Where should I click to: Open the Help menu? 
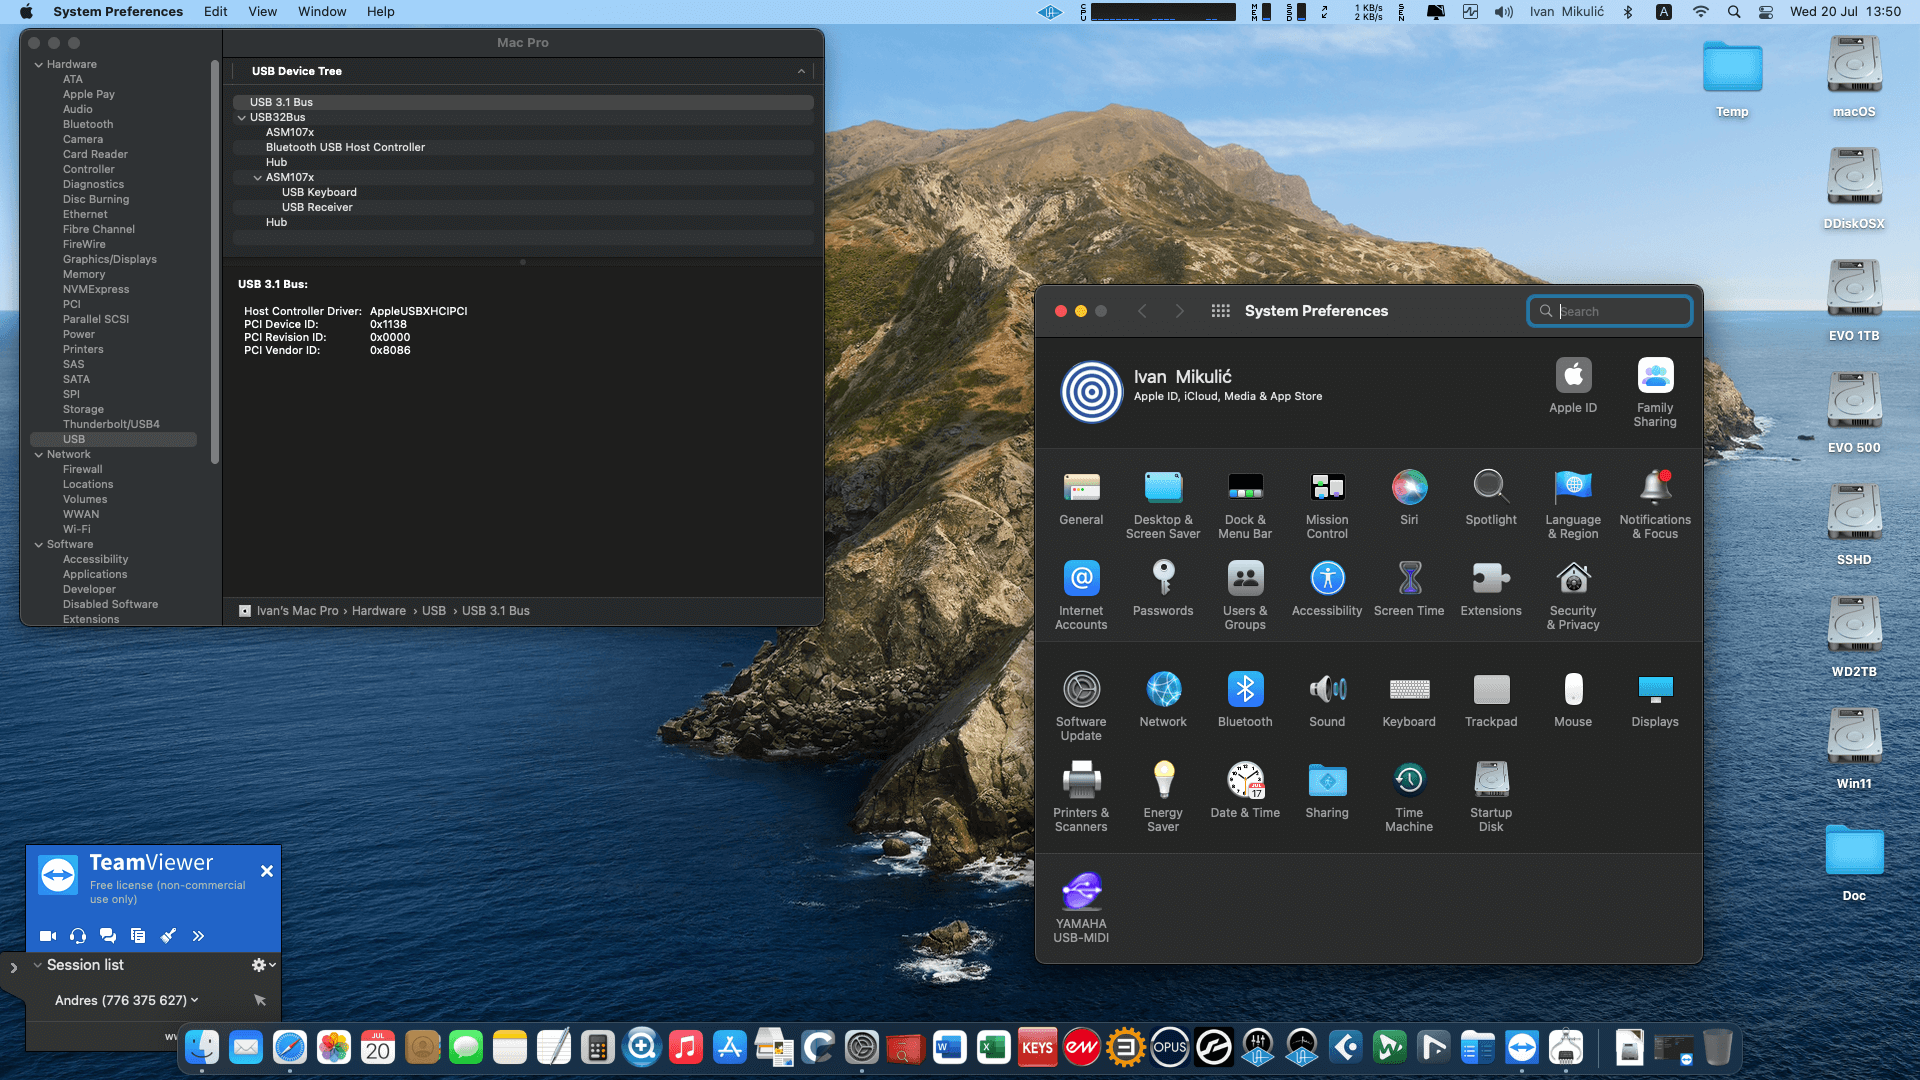point(381,12)
